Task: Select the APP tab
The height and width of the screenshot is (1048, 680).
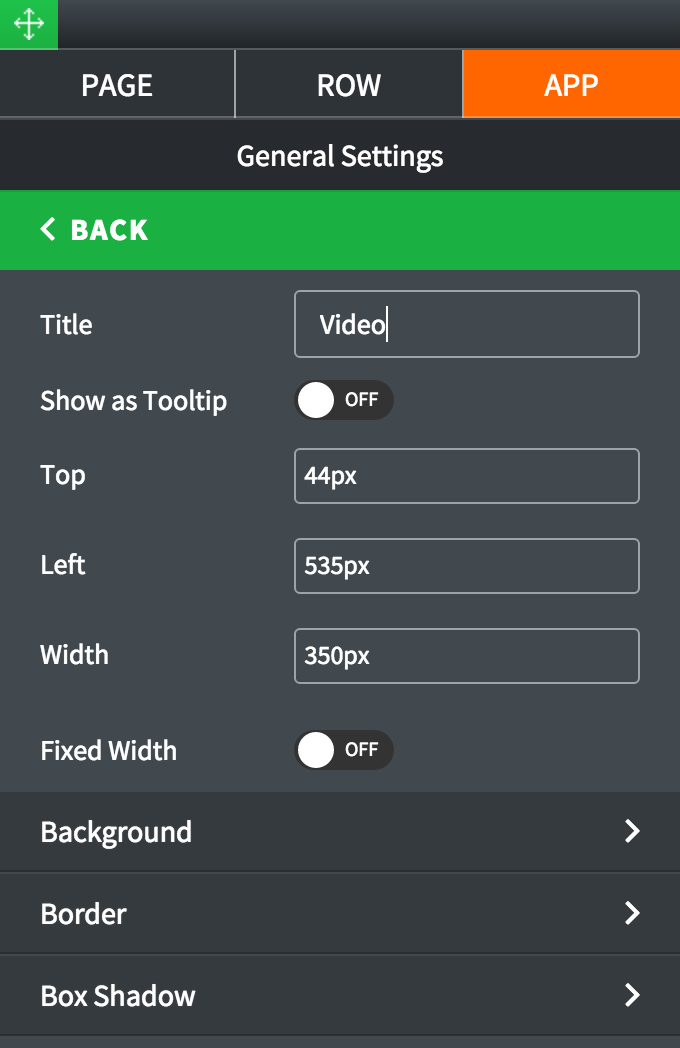Action: click(x=571, y=85)
